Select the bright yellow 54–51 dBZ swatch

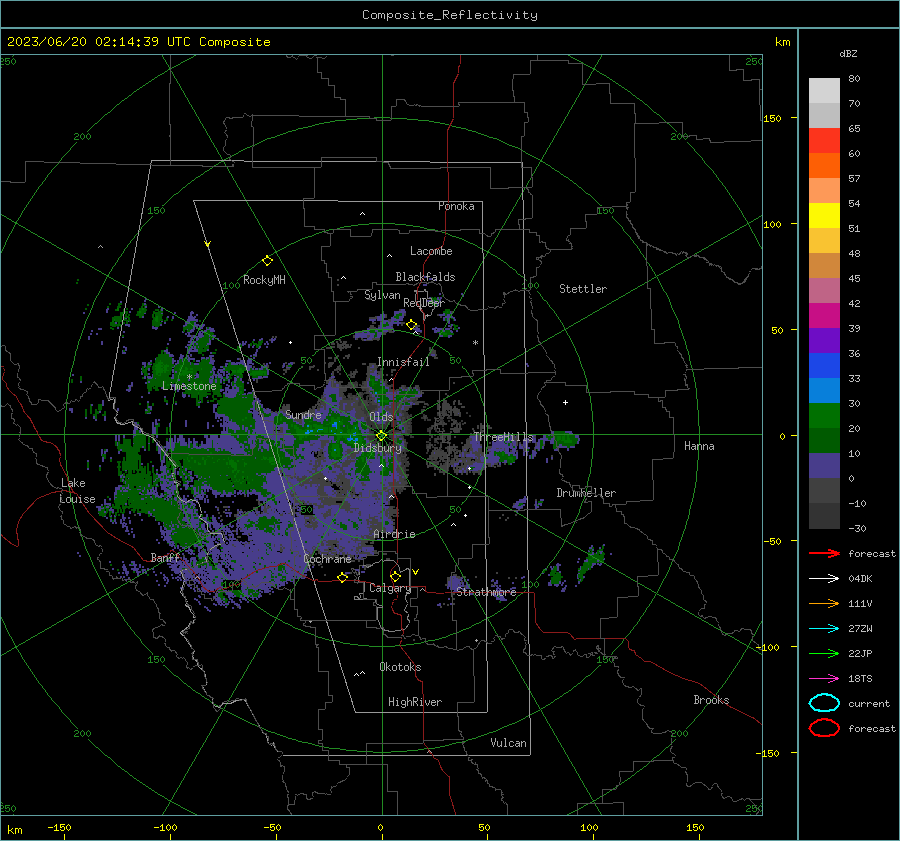tap(824, 215)
